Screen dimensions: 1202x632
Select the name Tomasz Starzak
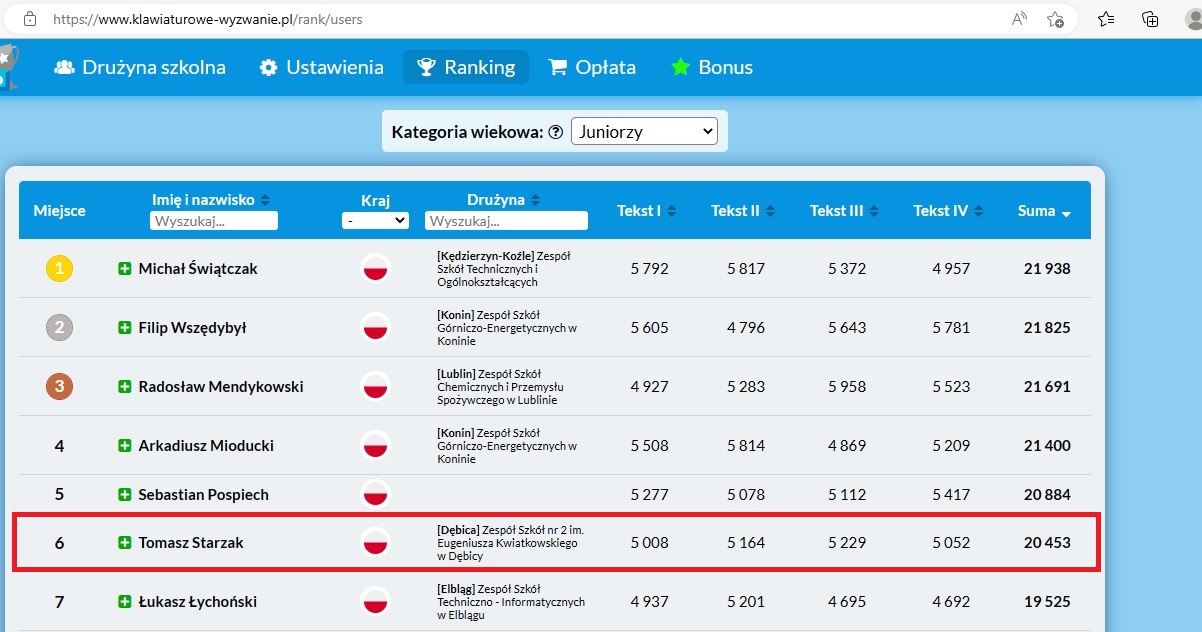click(191, 543)
